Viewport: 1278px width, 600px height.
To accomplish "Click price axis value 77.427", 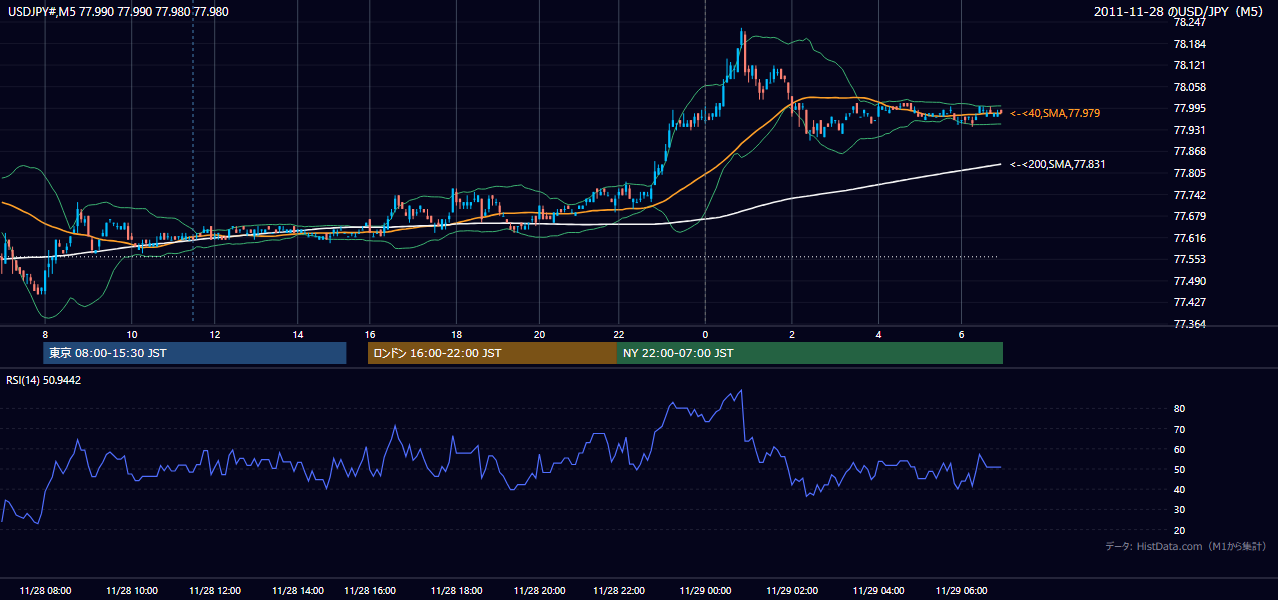I will pyautogui.click(x=1190, y=302).
